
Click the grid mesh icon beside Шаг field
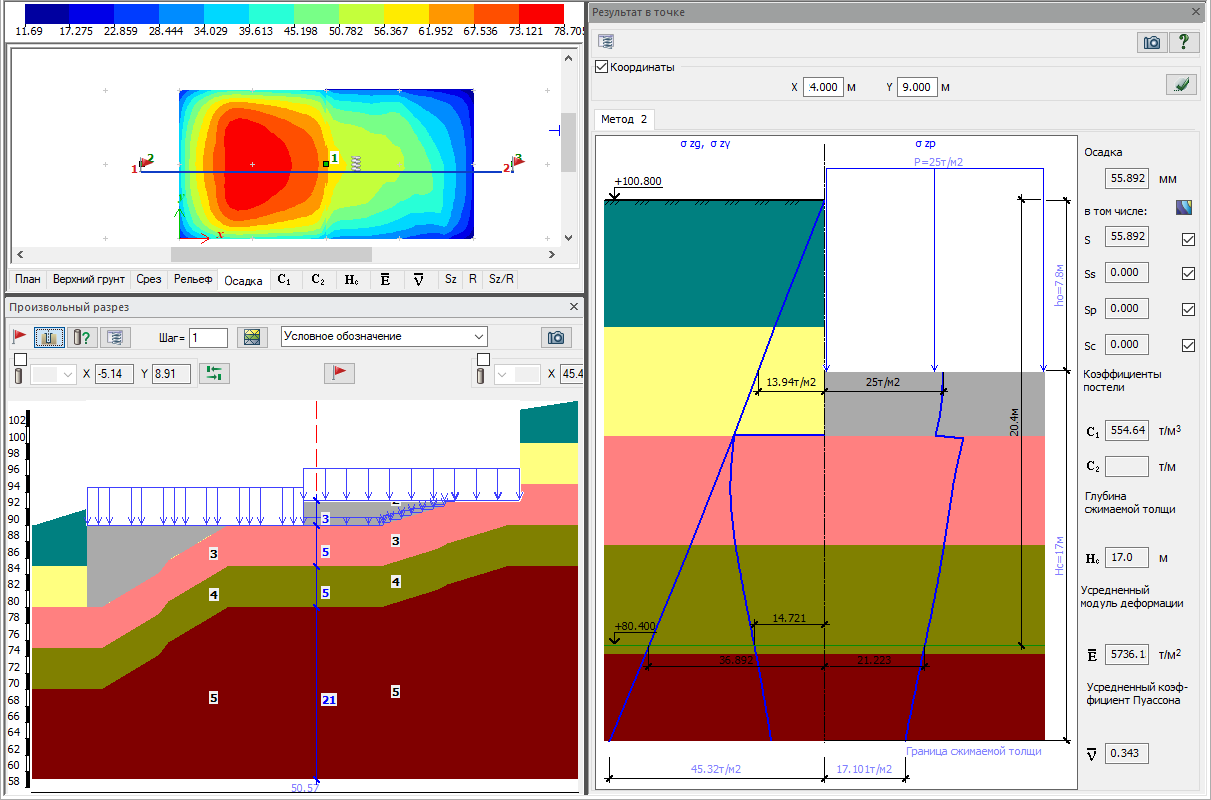[252, 337]
